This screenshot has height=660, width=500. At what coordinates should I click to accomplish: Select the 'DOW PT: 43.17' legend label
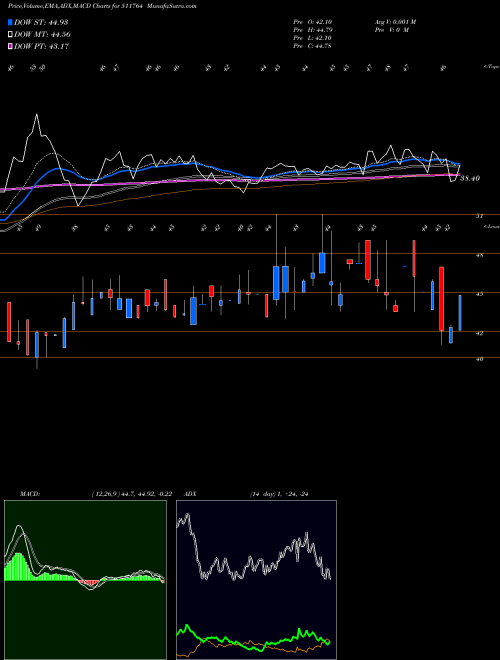point(41,46)
